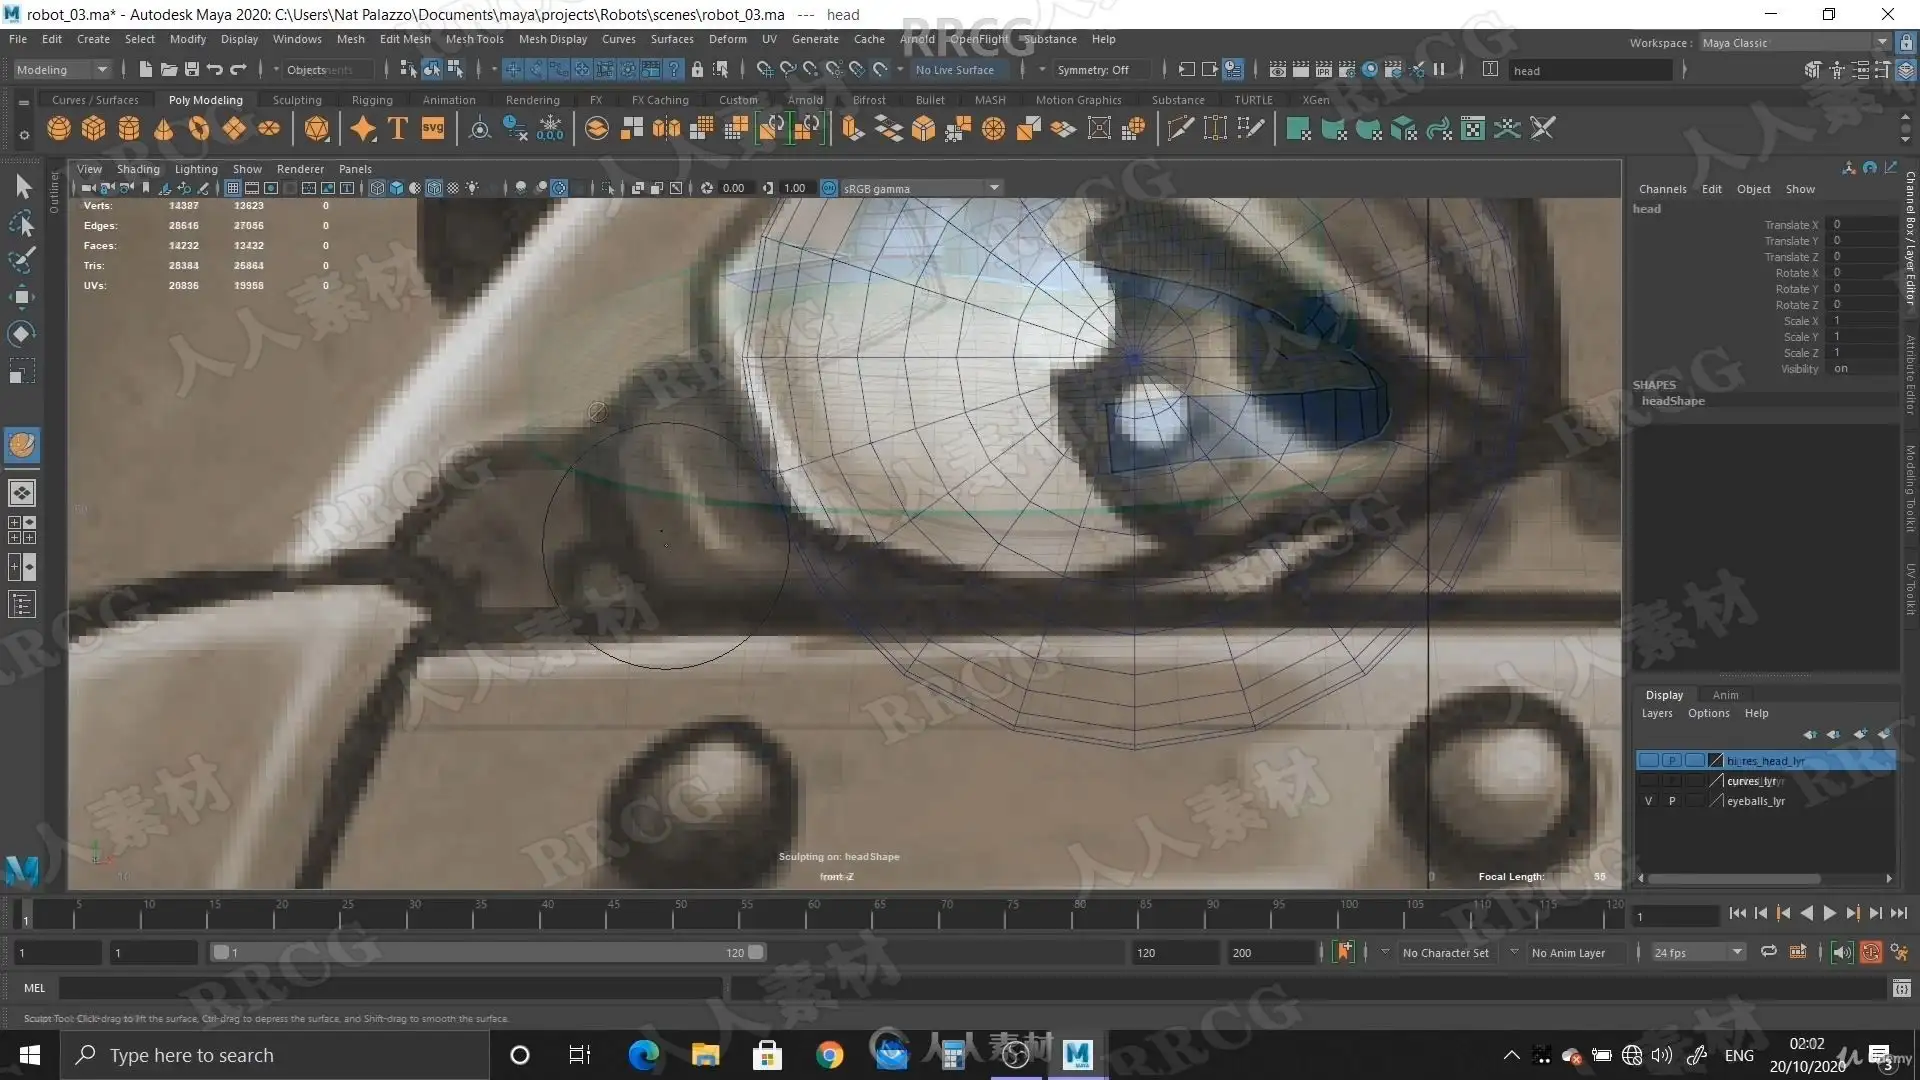Expand the sRGB gamma view transform dropdown
1920x1080 pixels.
tap(994, 188)
